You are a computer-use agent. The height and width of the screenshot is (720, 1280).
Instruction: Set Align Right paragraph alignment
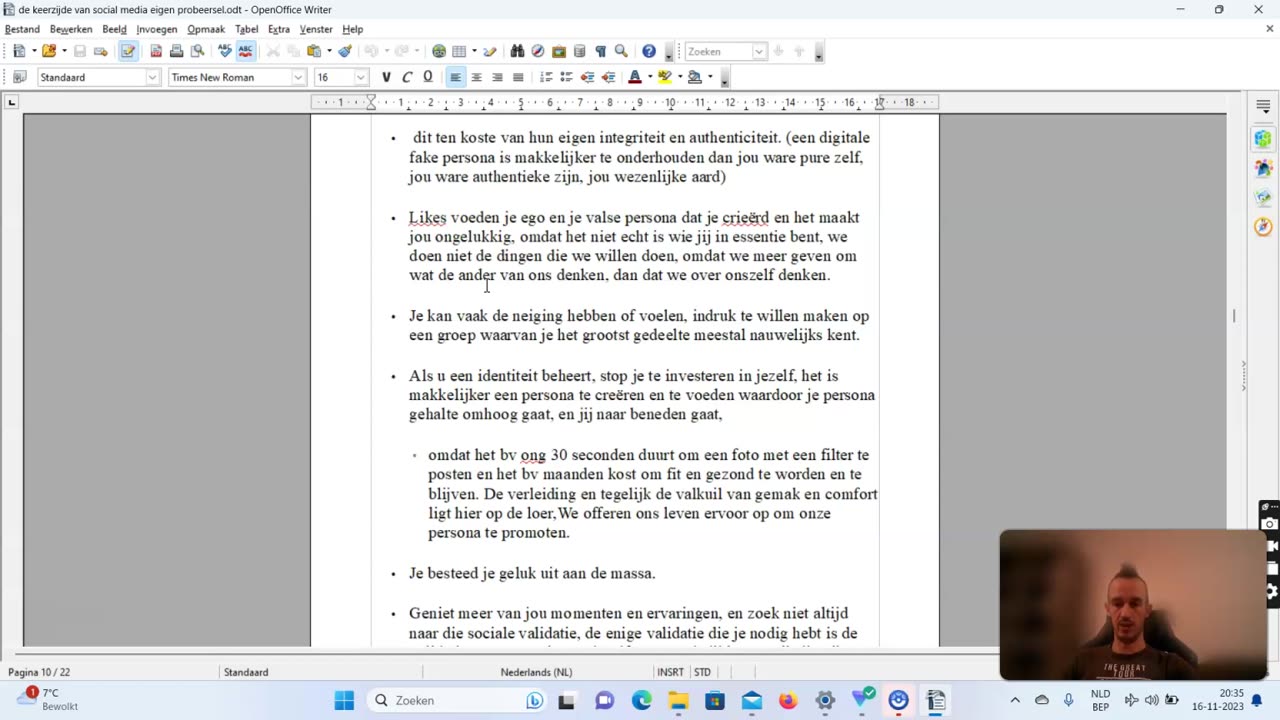tap(497, 77)
